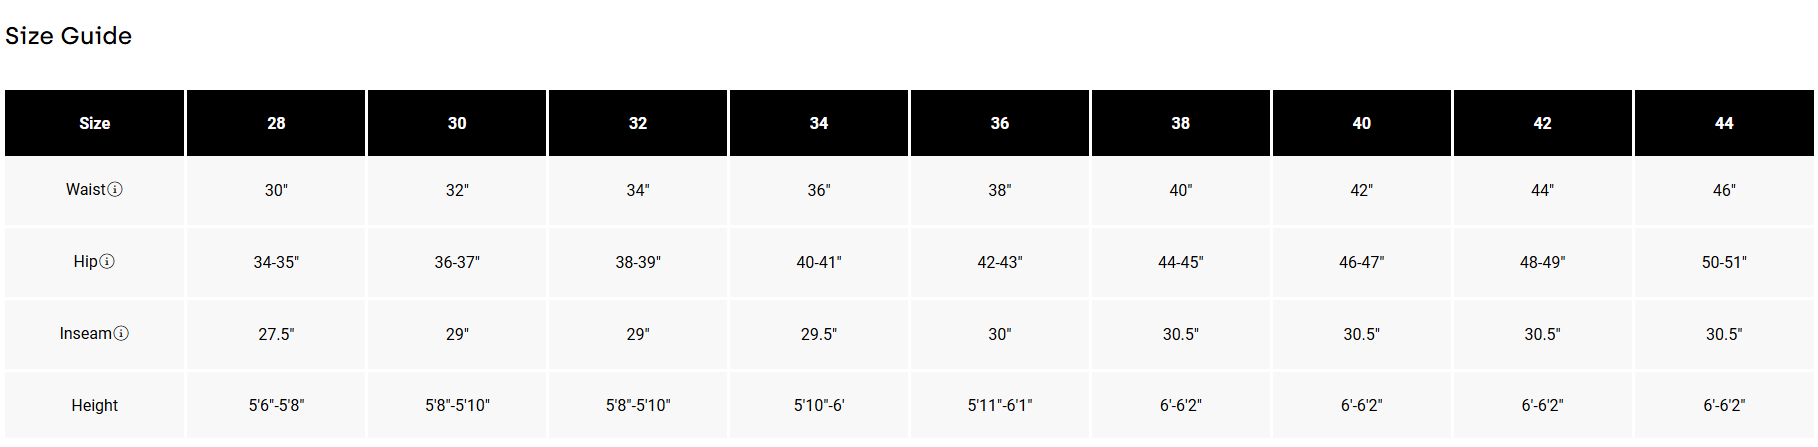Select the 50-51" hip cell
The height and width of the screenshot is (447, 1818).
1724,262
